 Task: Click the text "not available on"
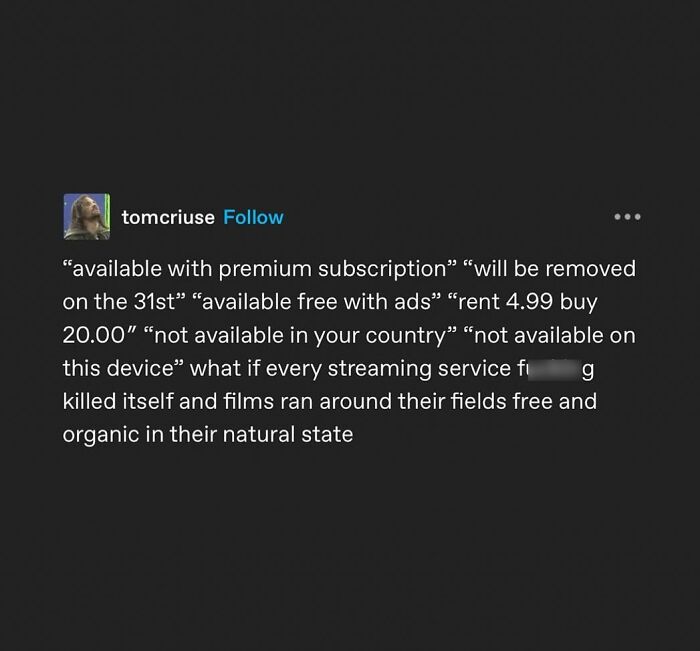pos(555,335)
